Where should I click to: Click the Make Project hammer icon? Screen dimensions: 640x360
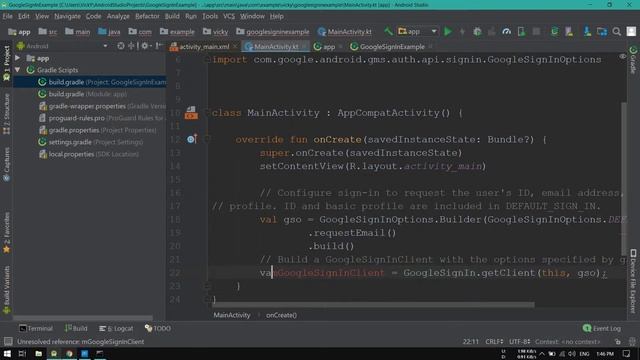pos(388,31)
